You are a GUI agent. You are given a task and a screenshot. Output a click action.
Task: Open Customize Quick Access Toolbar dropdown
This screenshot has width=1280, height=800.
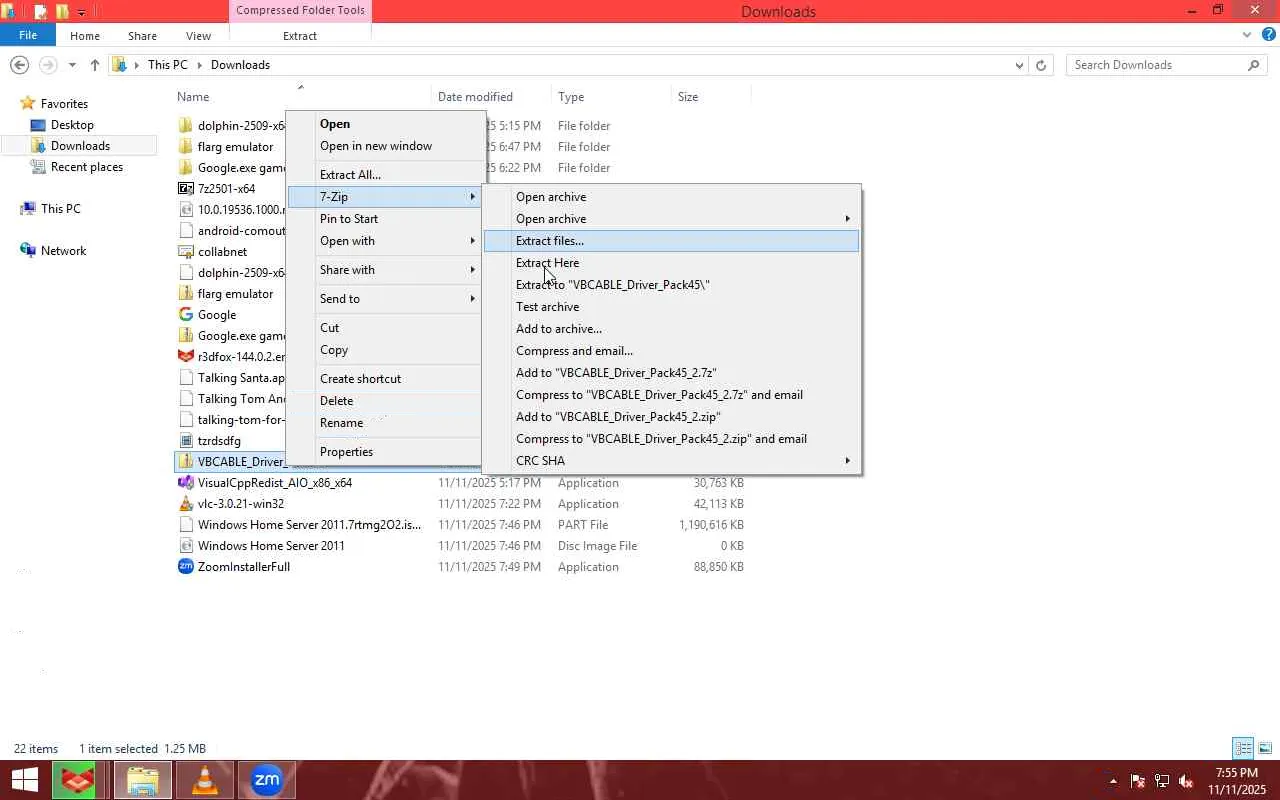[81, 12]
